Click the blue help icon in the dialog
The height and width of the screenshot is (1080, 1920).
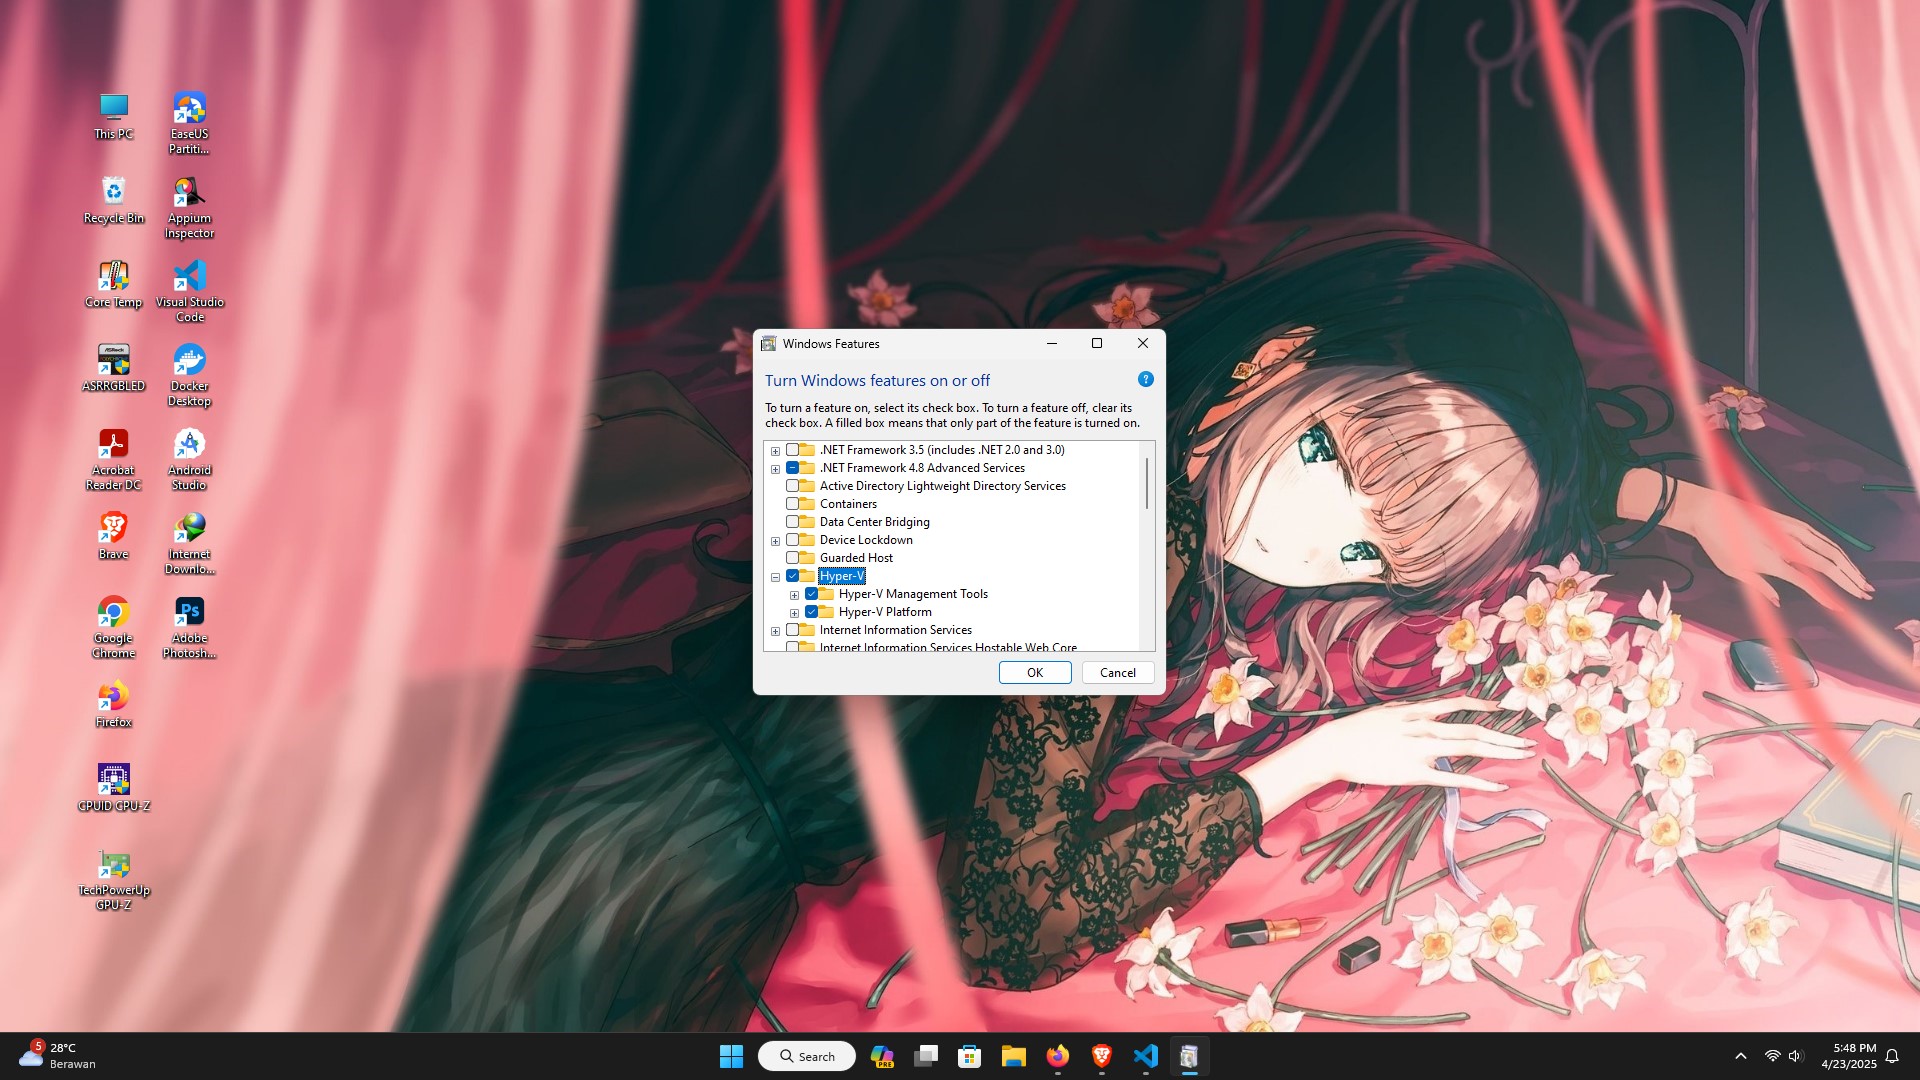pos(1146,379)
